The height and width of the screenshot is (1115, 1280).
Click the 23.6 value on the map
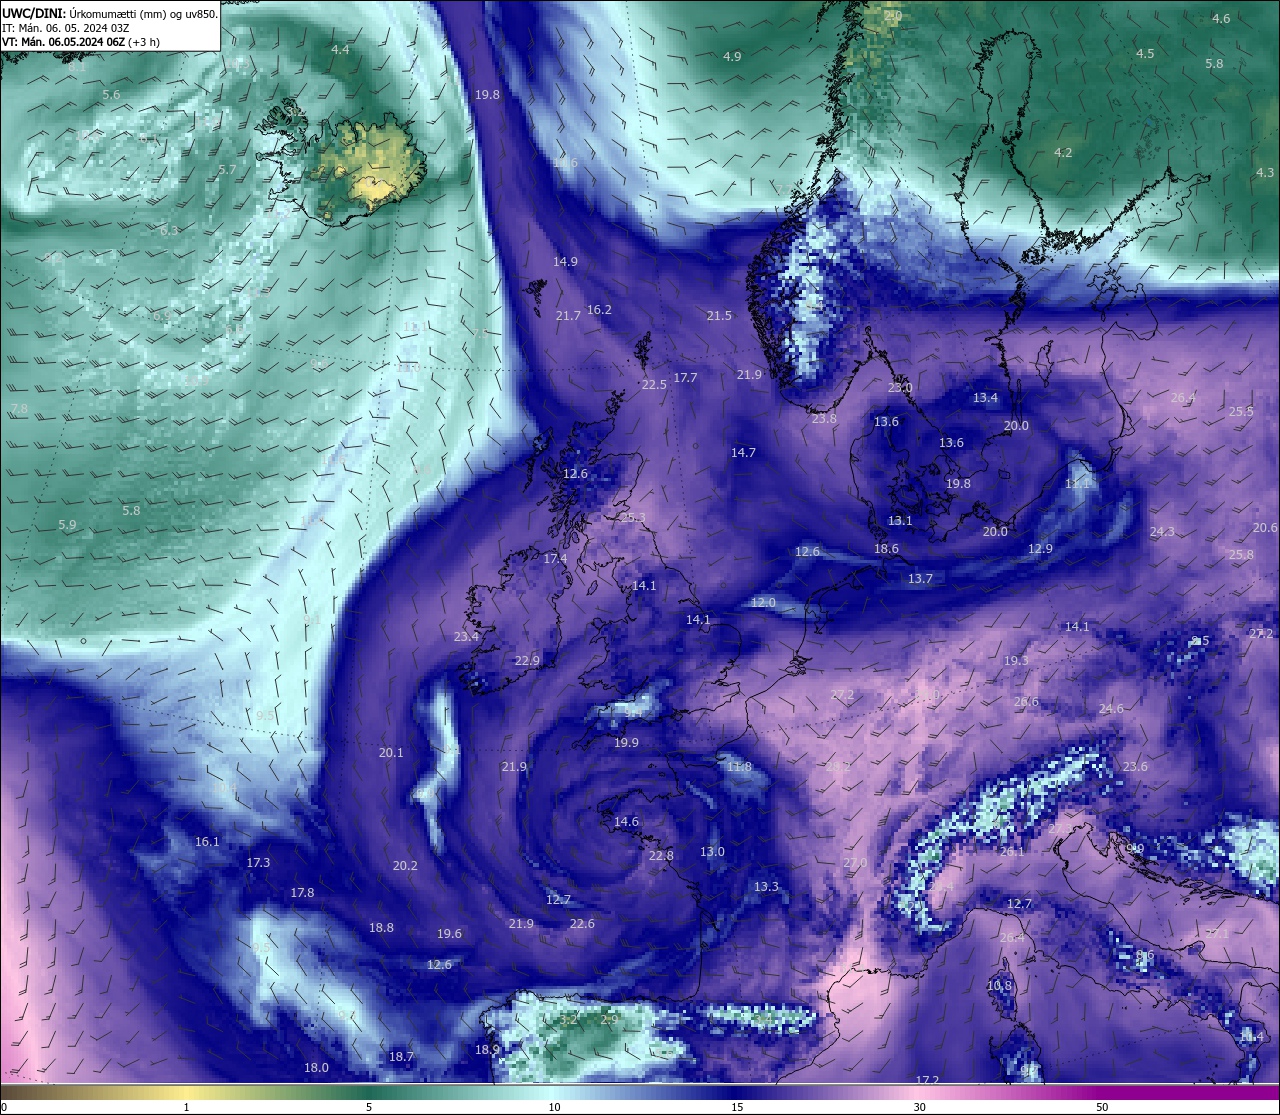click(x=1135, y=766)
